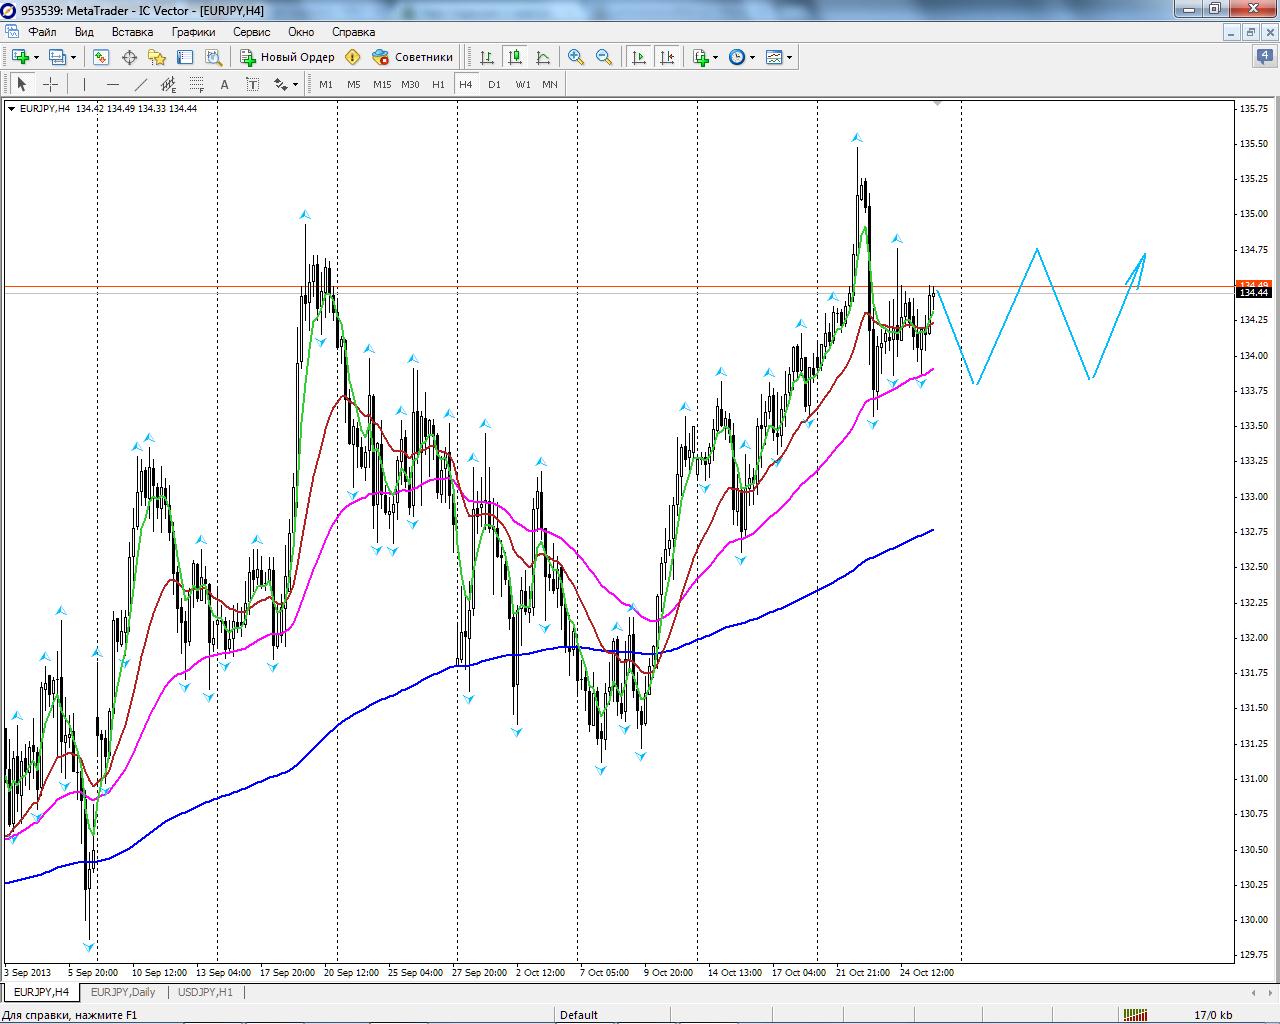Select the Crosshair tool
1280x1024 pixels.
pos(50,85)
